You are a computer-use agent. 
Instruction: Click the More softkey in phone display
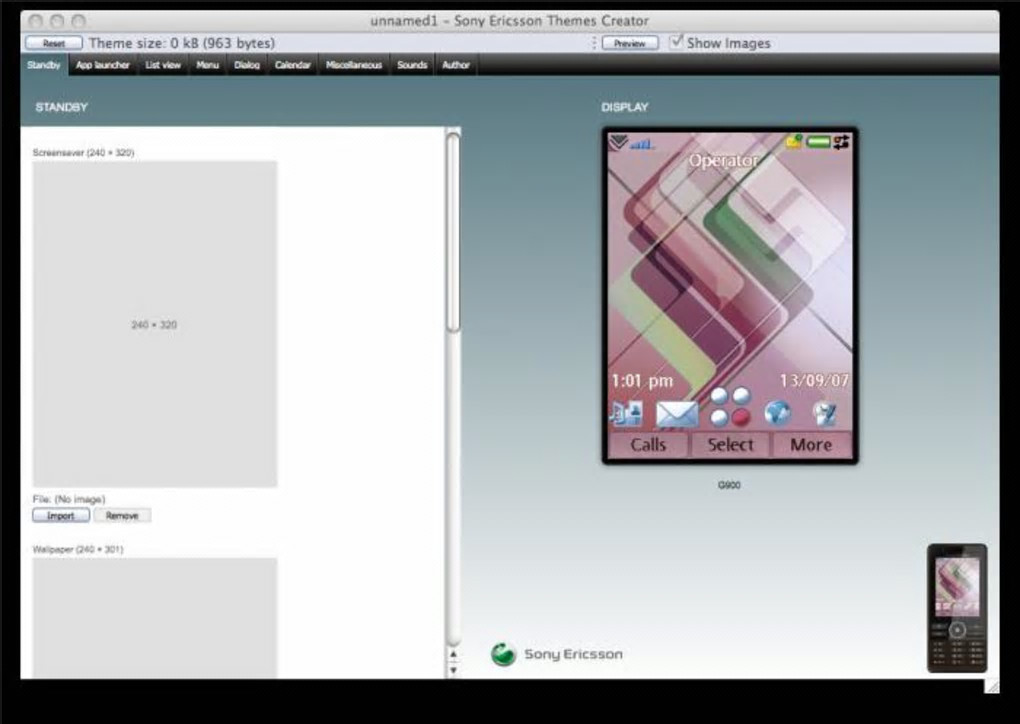tap(811, 445)
